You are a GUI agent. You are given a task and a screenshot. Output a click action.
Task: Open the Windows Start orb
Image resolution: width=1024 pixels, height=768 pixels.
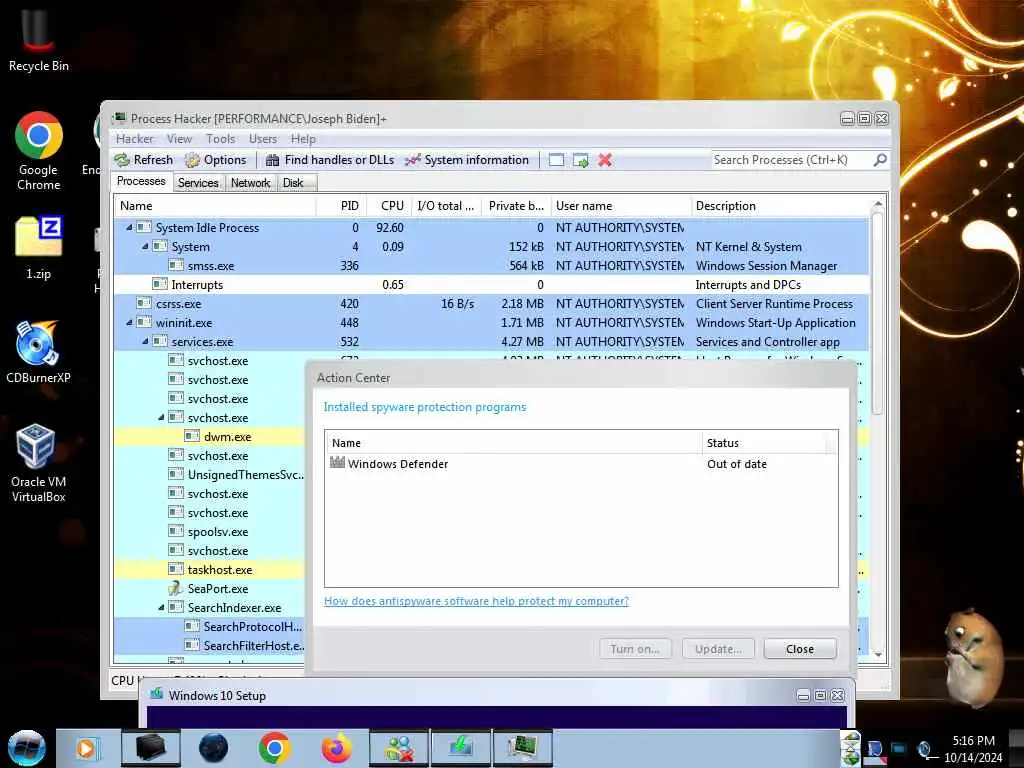tap(27, 748)
